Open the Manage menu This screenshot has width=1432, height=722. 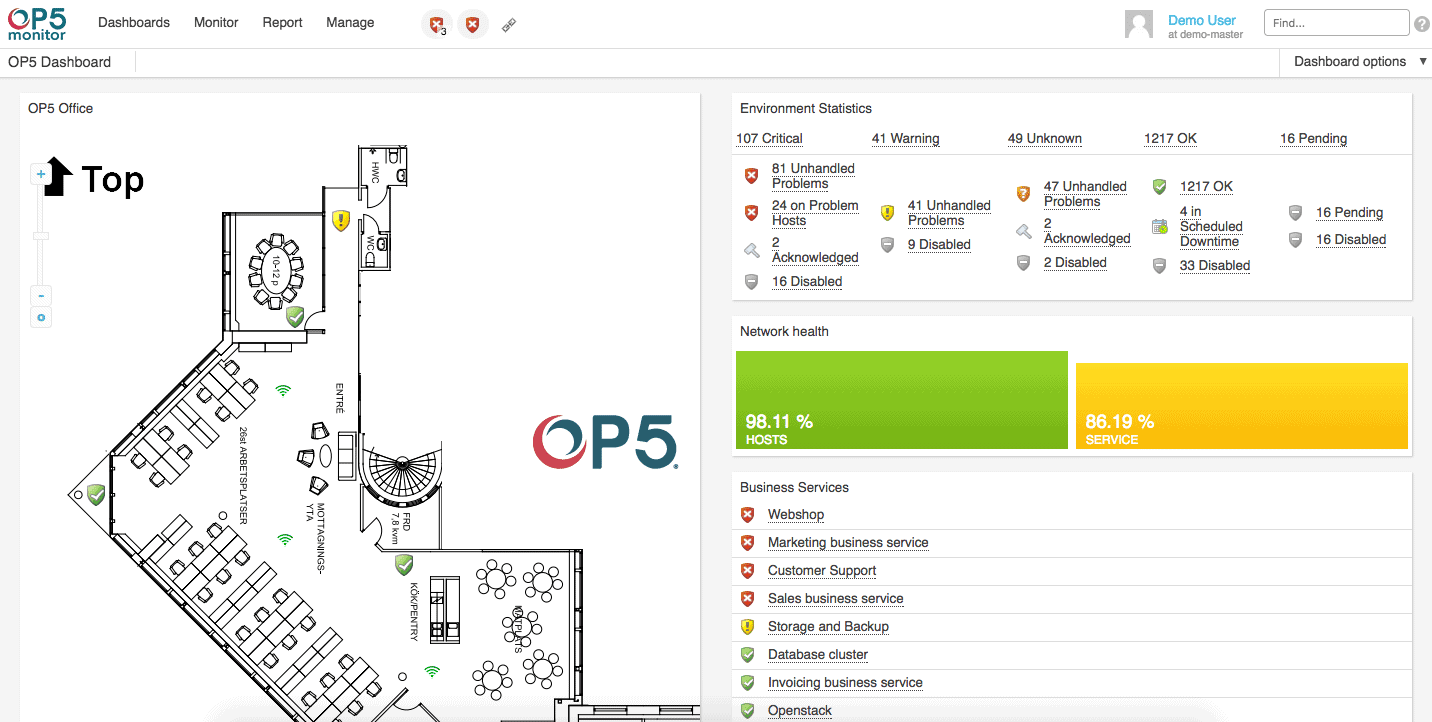tap(349, 22)
